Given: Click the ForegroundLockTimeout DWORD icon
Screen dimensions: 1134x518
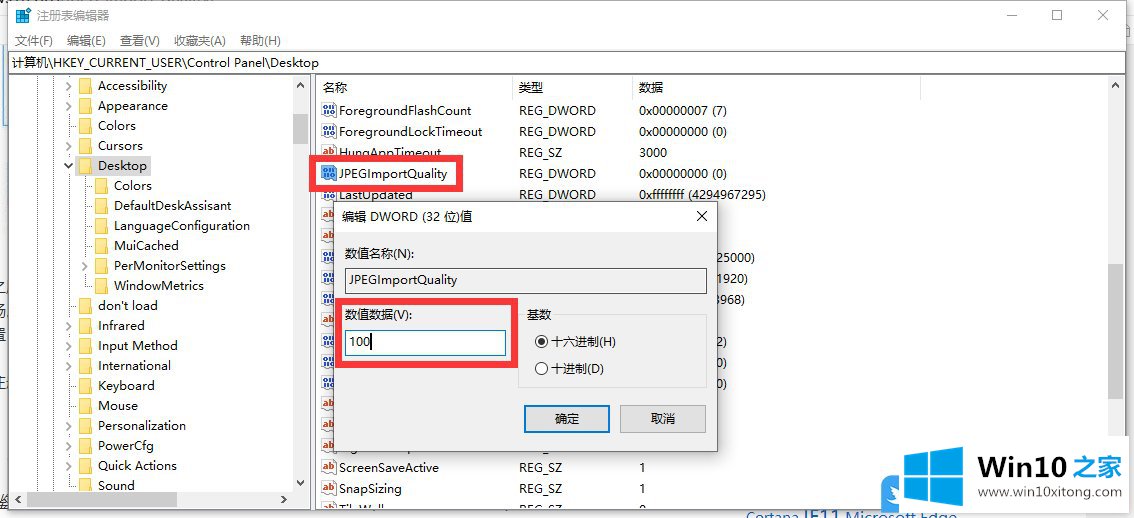Looking at the screenshot, I should 329,132.
